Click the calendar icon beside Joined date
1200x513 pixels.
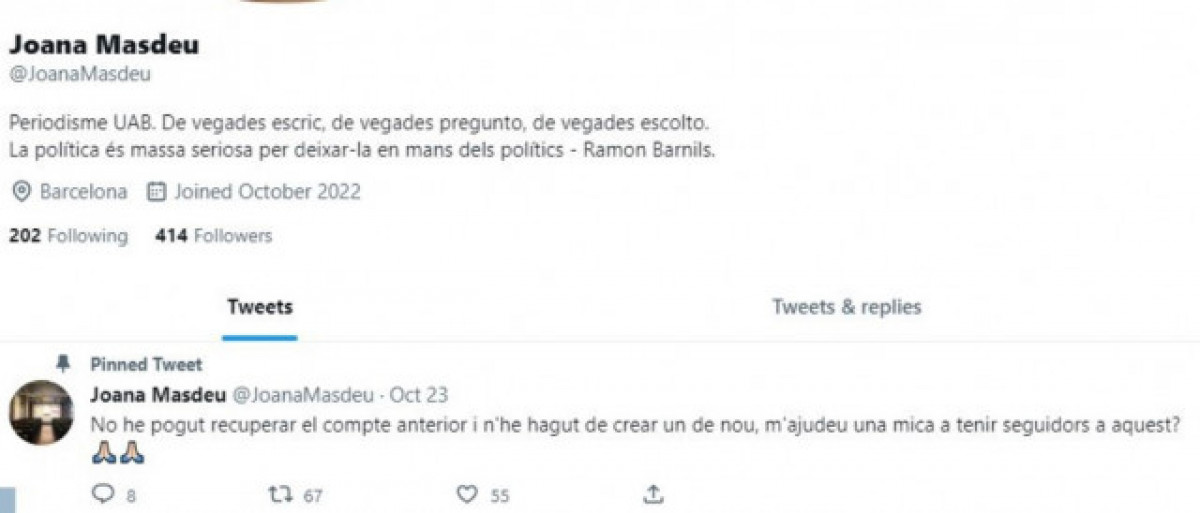pyautogui.click(x=156, y=191)
